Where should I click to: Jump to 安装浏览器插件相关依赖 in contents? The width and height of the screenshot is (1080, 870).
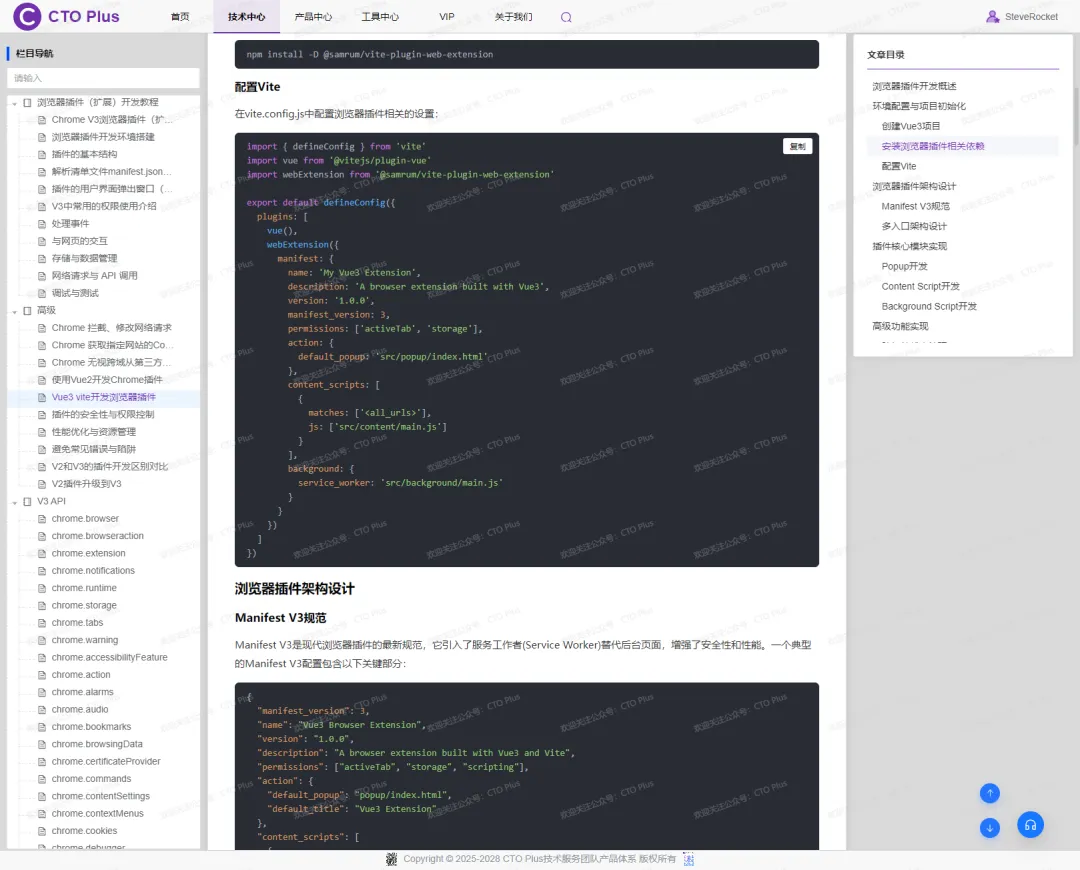(x=933, y=146)
